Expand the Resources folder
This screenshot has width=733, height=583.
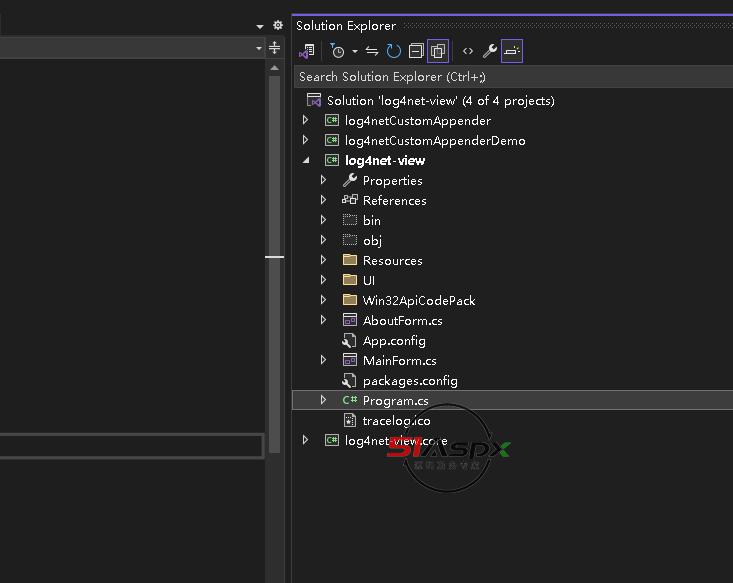point(323,260)
